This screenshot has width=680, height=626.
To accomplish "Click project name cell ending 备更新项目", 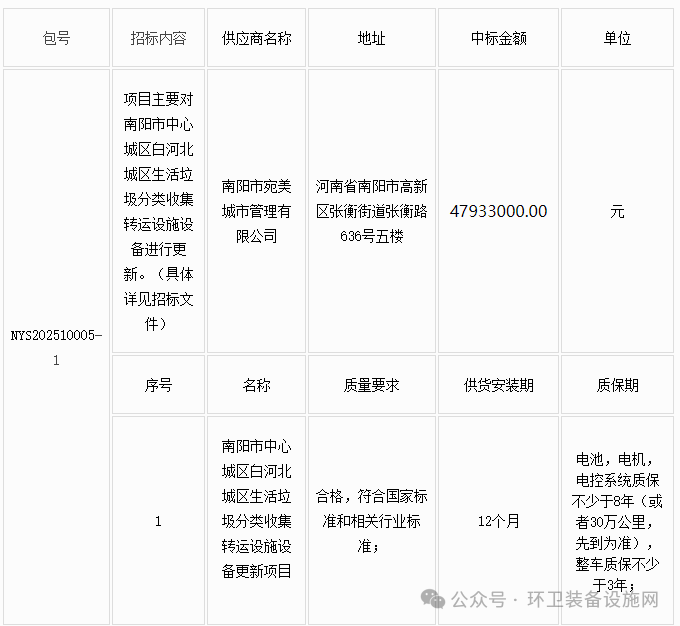I will [256, 521].
